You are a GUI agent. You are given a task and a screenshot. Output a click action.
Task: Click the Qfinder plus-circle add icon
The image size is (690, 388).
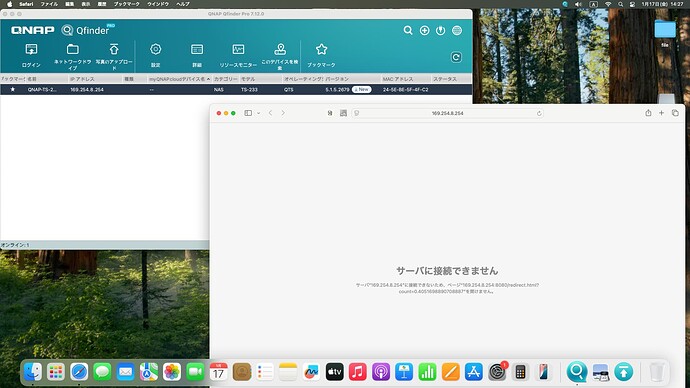pyautogui.click(x=424, y=30)
